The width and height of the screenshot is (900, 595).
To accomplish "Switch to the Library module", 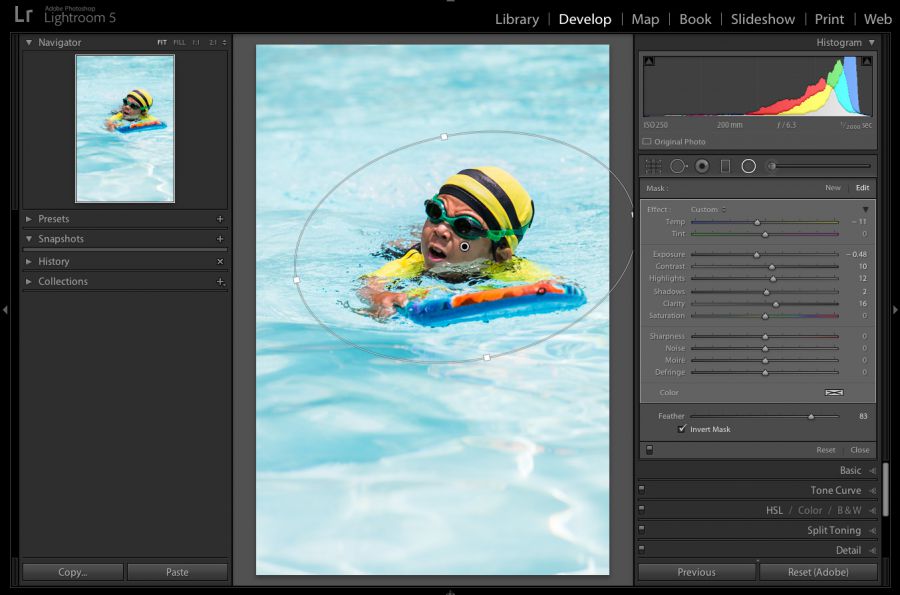I will point(516,19).
